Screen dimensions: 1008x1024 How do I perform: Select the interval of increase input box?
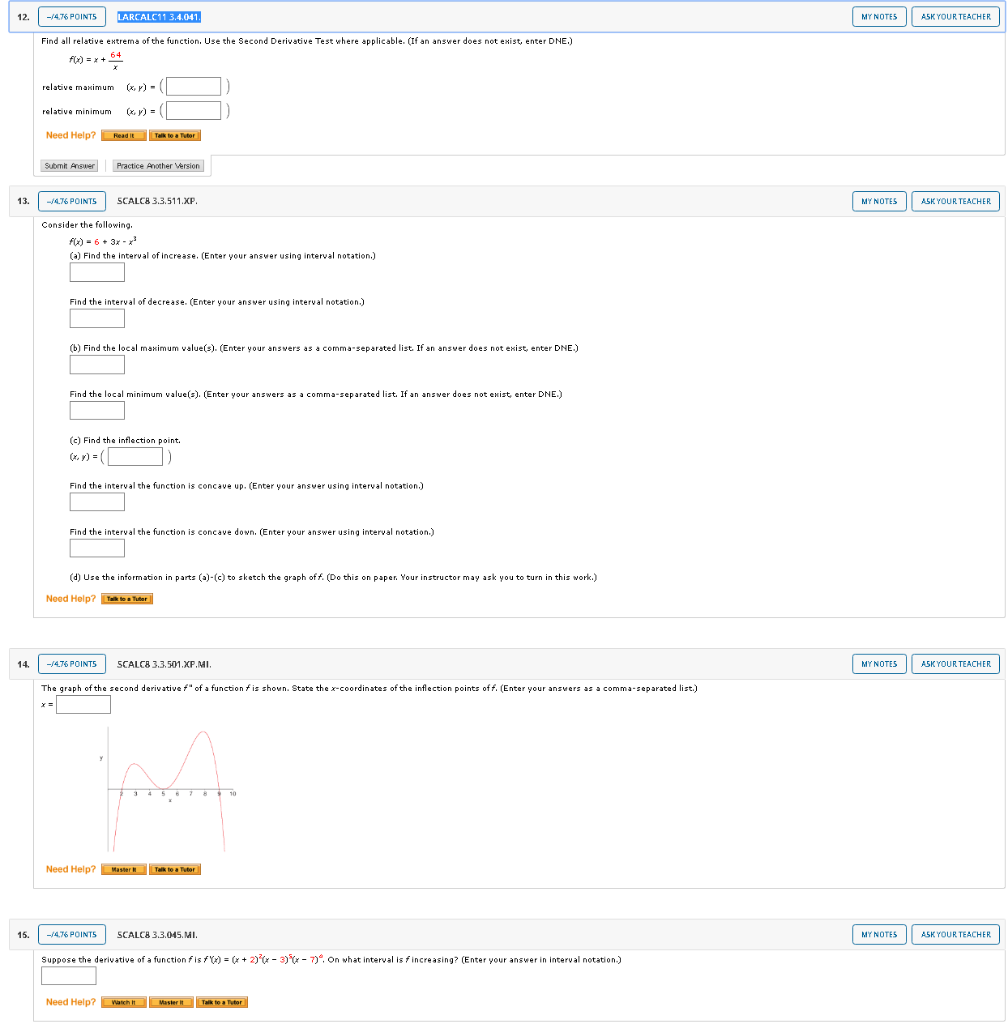(96, 272)
